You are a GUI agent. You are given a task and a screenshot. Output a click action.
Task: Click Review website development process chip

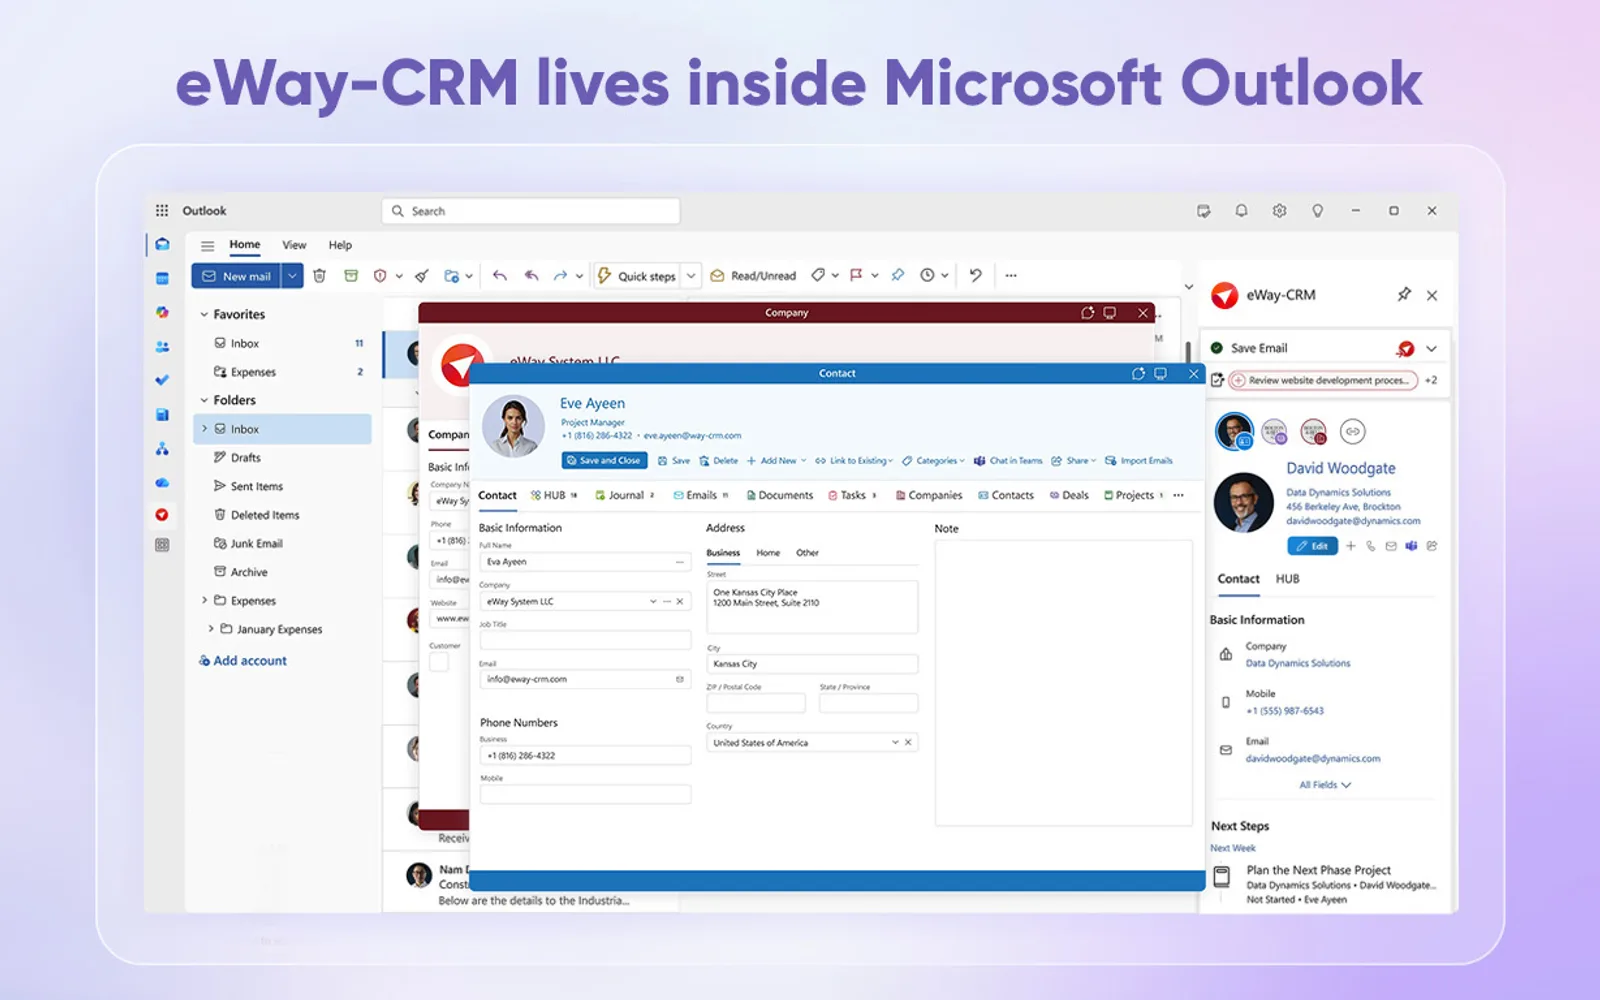pyautogui.click(x=1323, y=381)
